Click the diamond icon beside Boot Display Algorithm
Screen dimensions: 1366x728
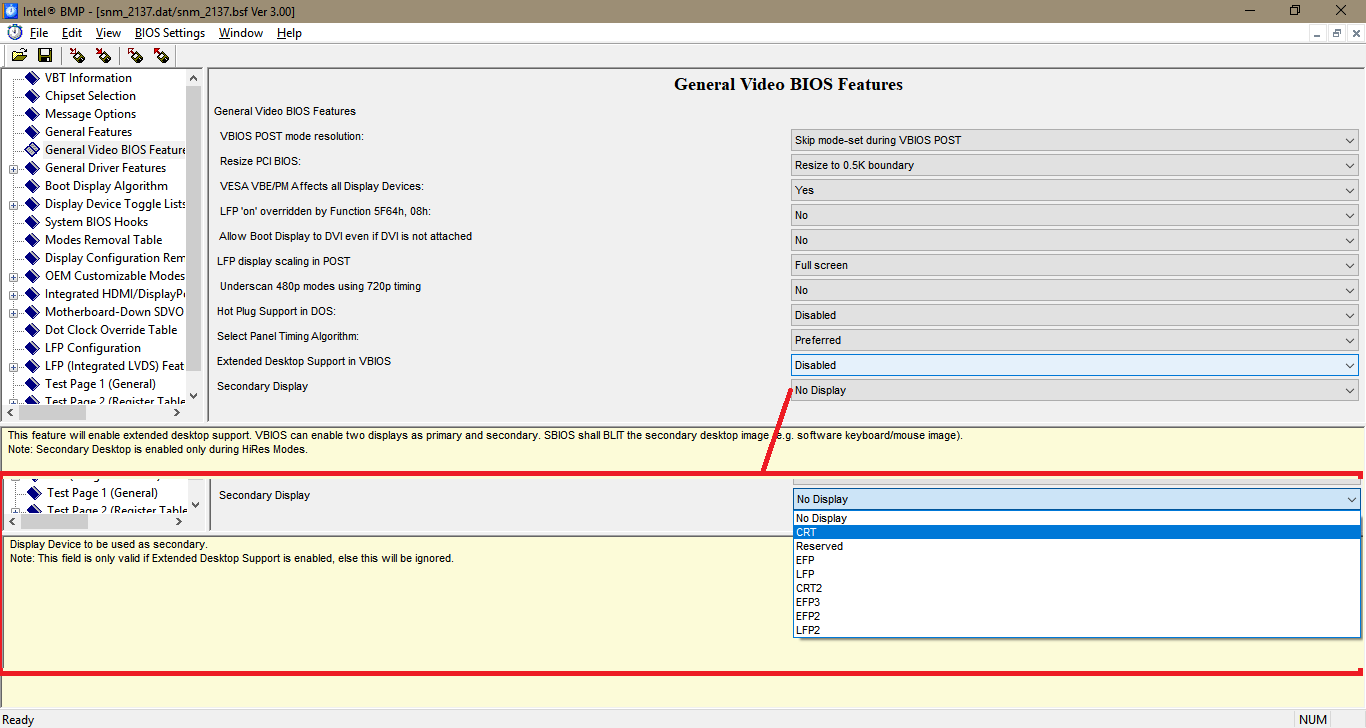pos(33,186)
